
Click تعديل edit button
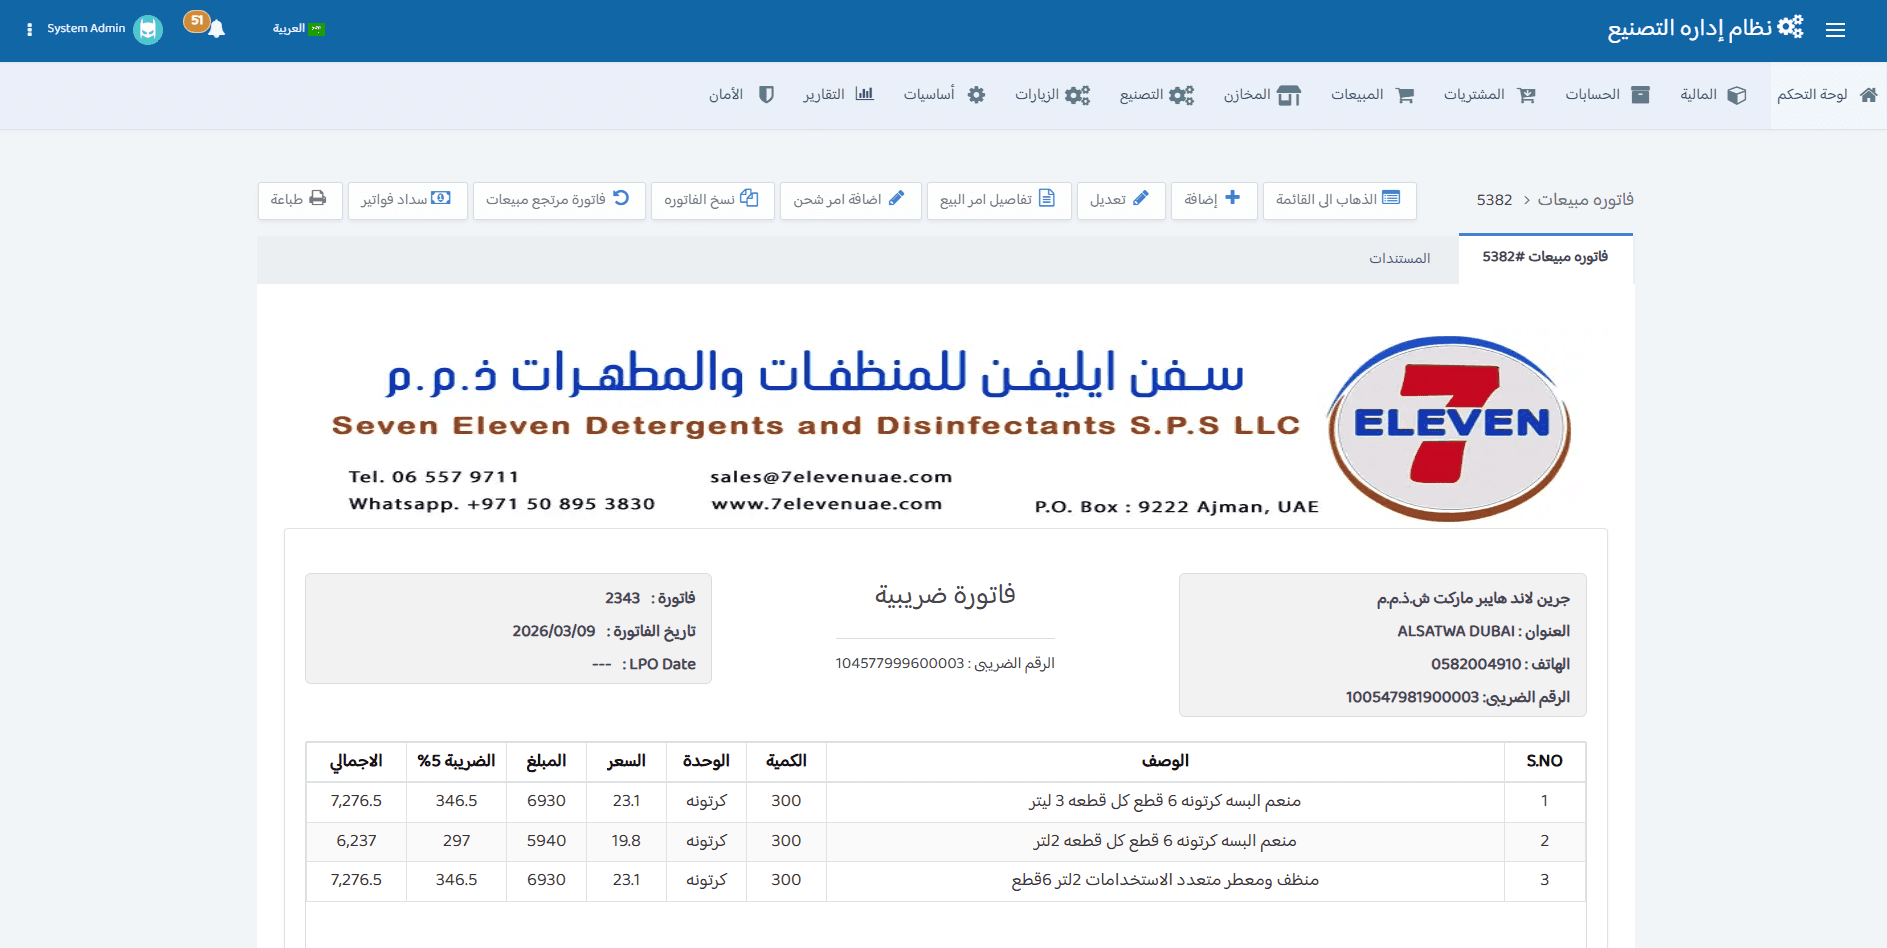pyautogui.click(x=1120, y=200)
